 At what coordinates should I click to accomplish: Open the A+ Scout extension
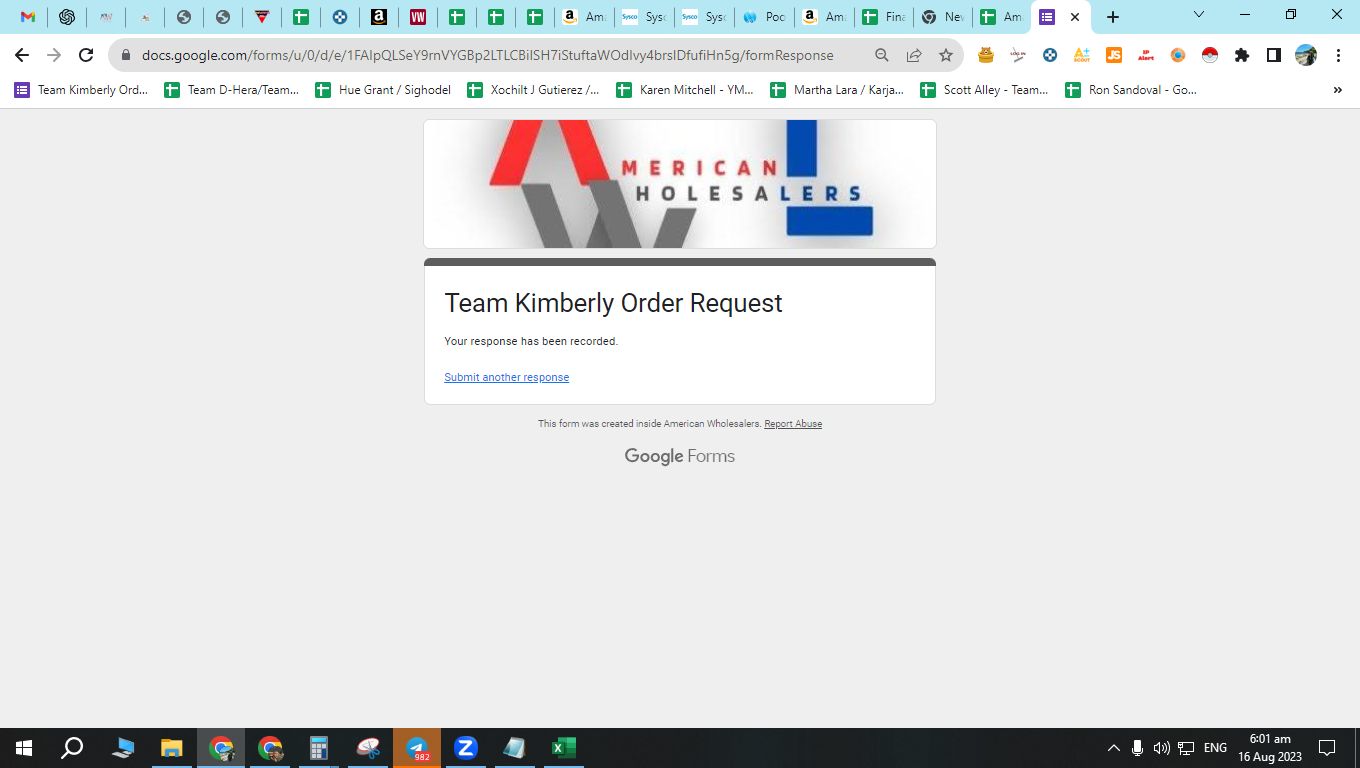1082,56
